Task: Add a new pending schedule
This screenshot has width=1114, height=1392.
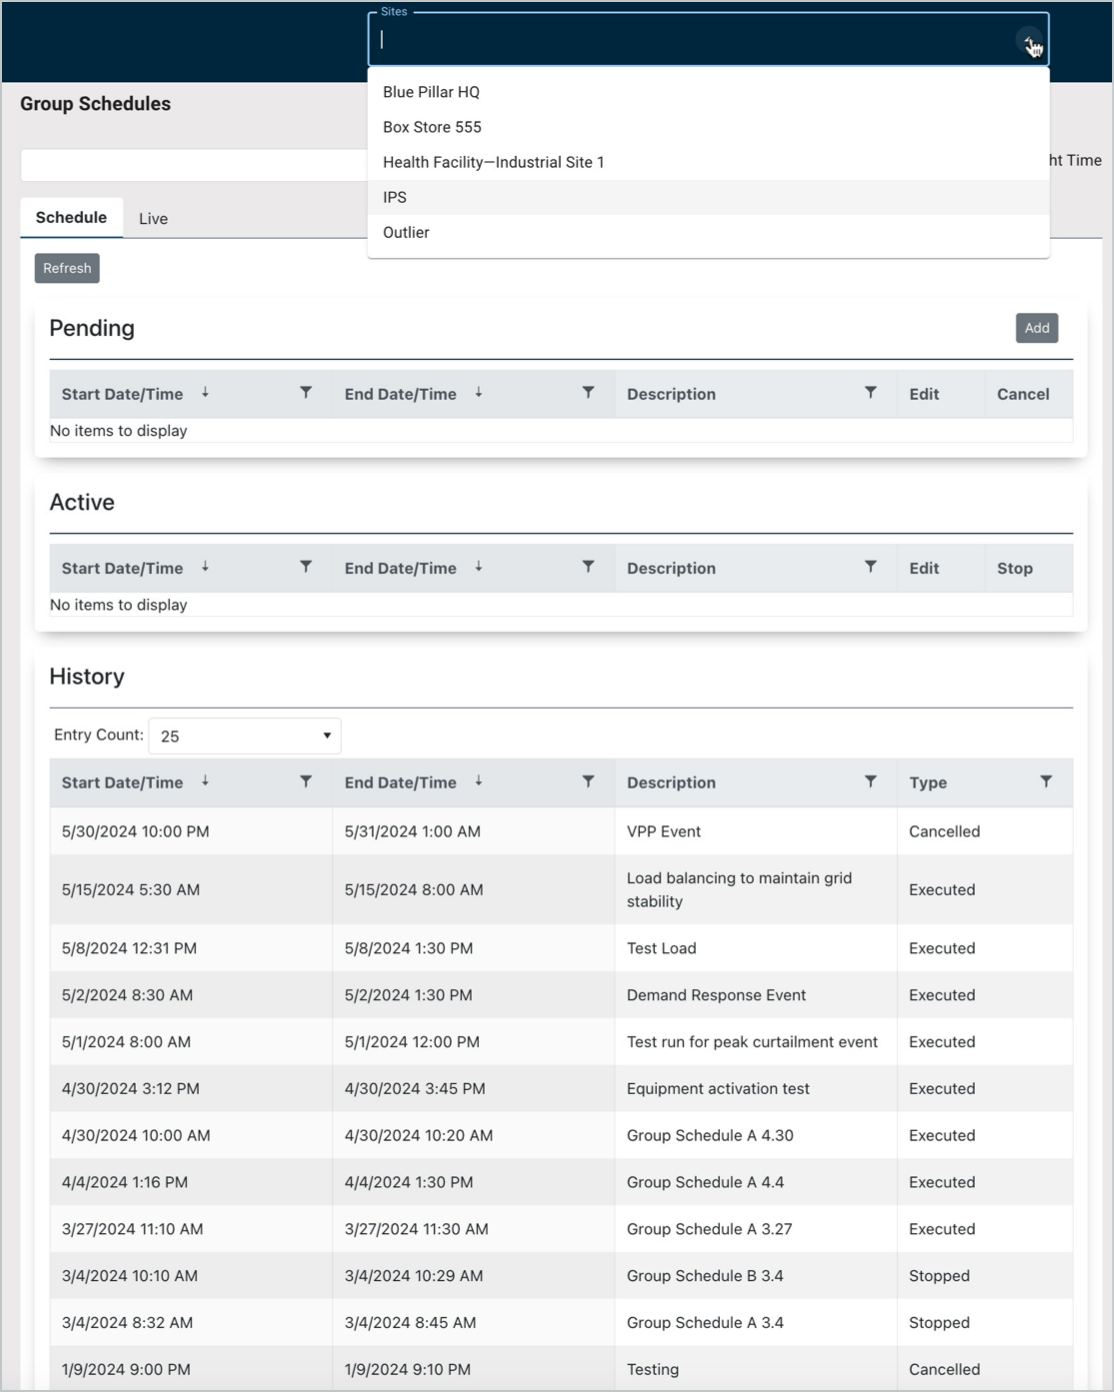Action: (x=1036, y=328)
